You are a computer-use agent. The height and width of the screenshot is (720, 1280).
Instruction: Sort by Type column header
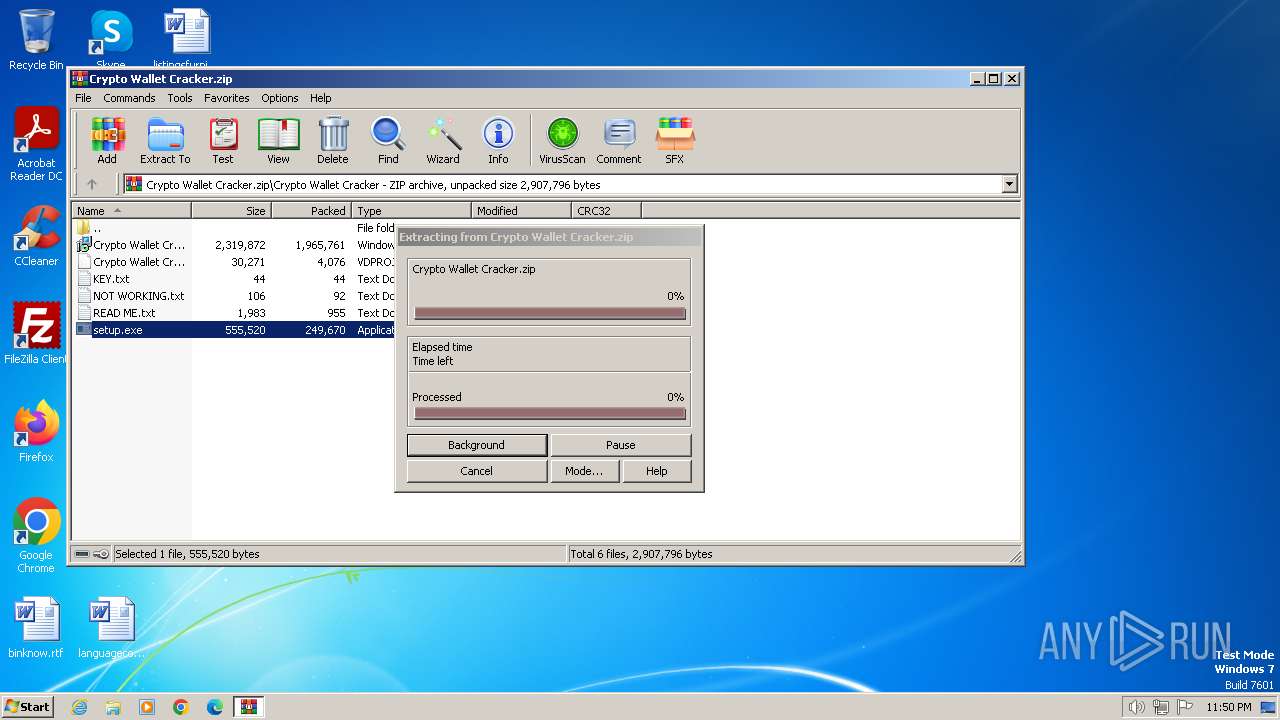411,211
